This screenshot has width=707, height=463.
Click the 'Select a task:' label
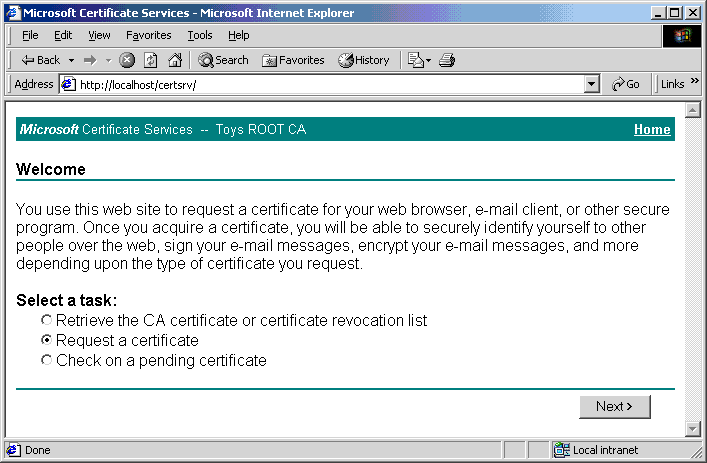coord(67,300)
